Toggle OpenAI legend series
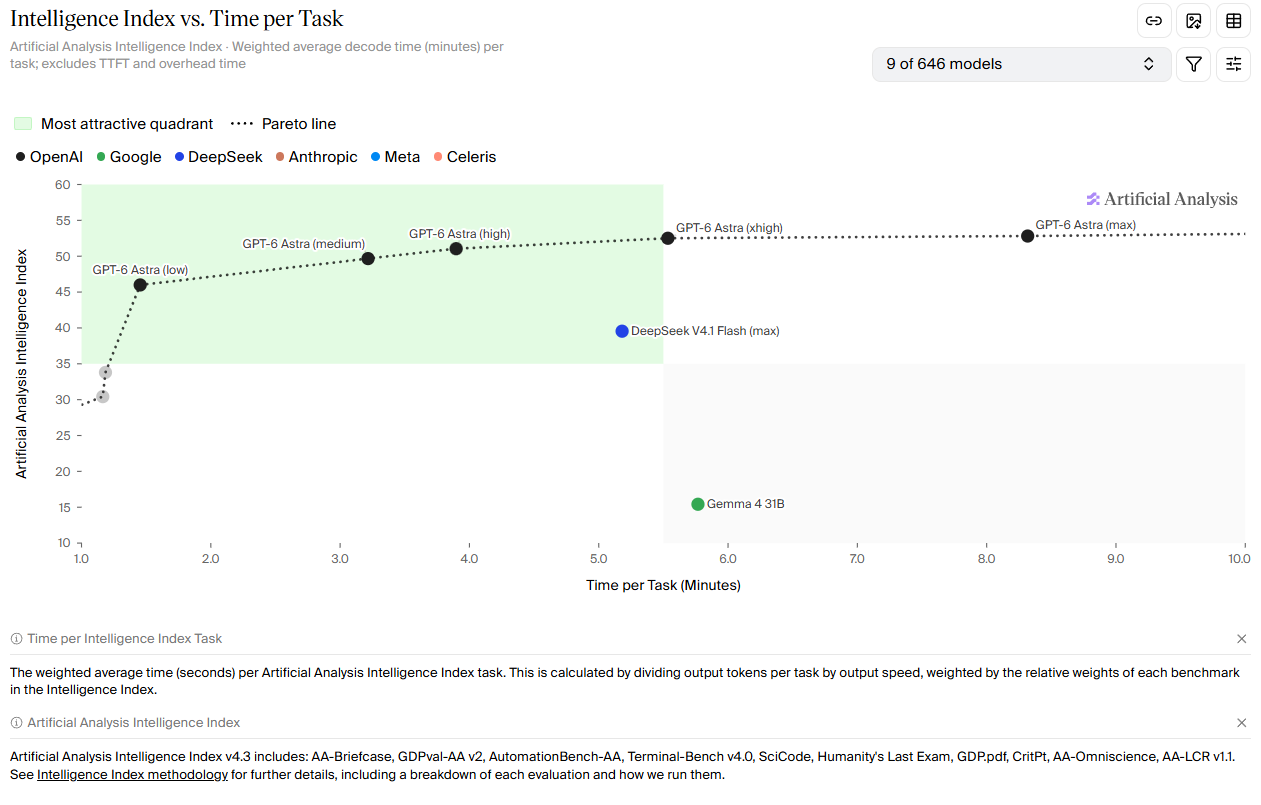Viewport: 1261px width, 805px height. click(48, 157)
